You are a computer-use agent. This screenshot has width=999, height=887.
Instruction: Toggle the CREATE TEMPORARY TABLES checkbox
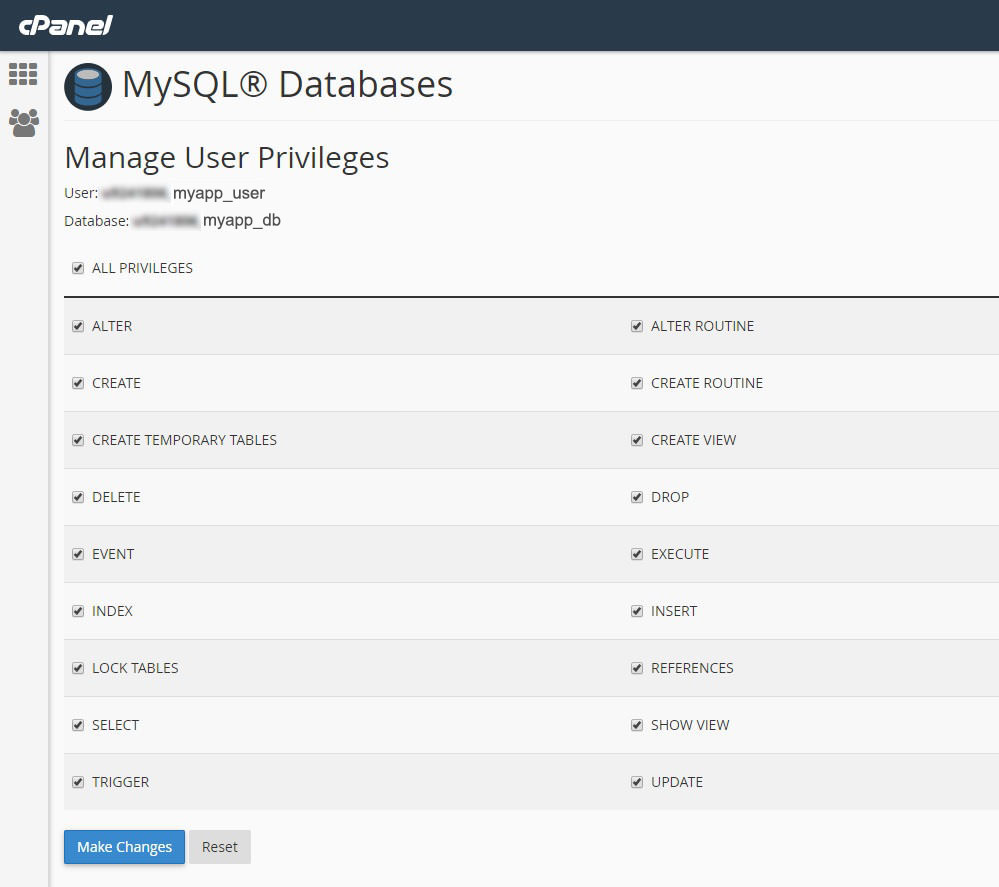click(x=78, y=440)
